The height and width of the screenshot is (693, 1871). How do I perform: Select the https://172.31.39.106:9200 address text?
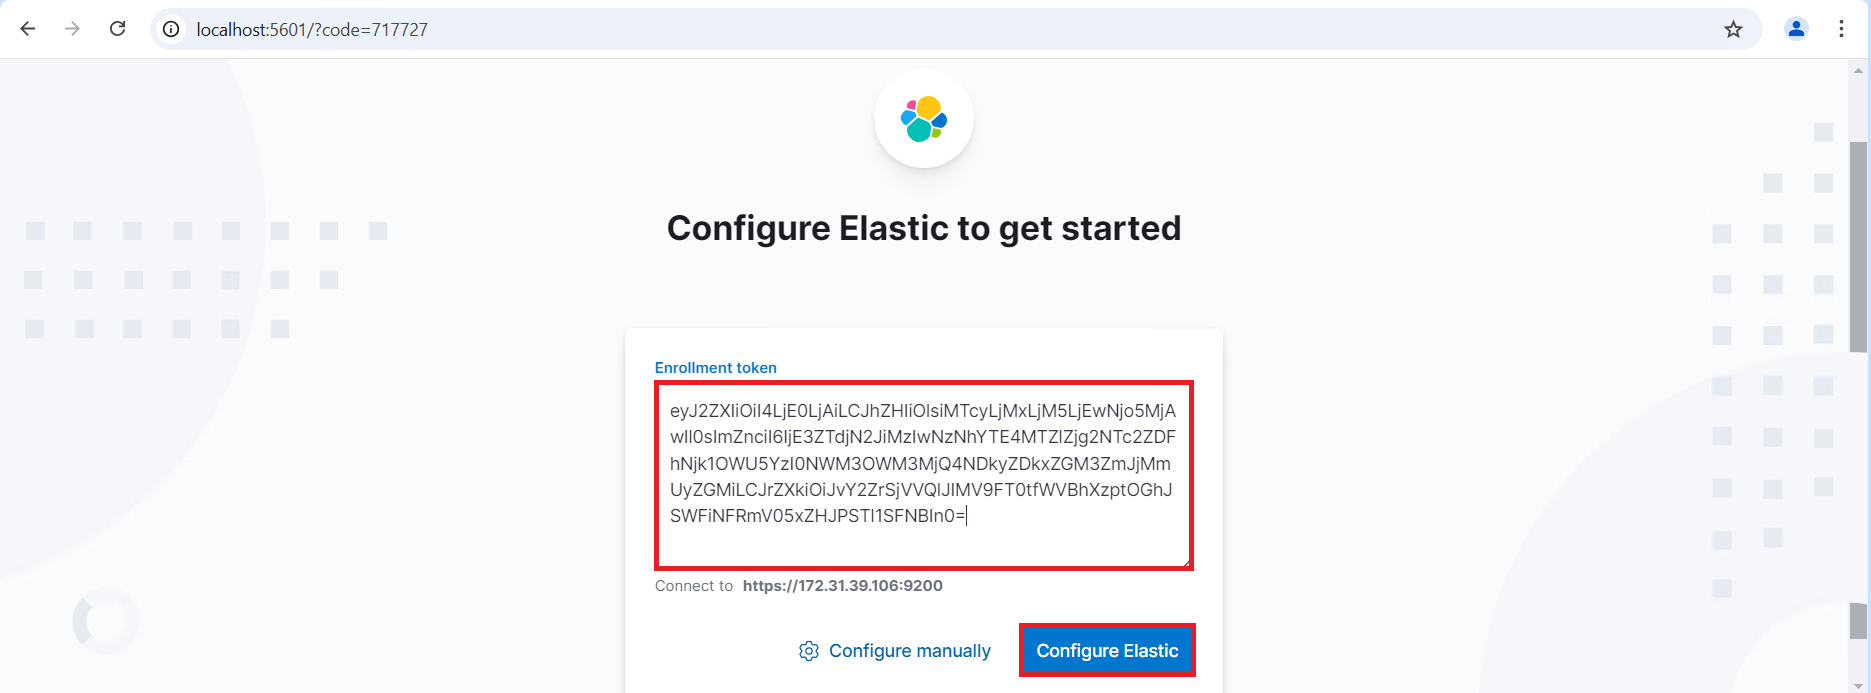[x=843, y=585]
